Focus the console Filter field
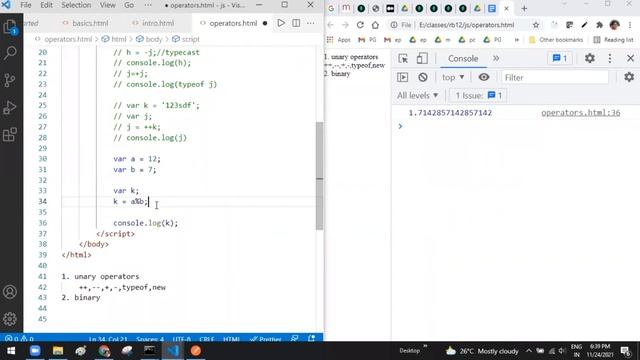Screen dimensions: 640x360 click(555, 77)
